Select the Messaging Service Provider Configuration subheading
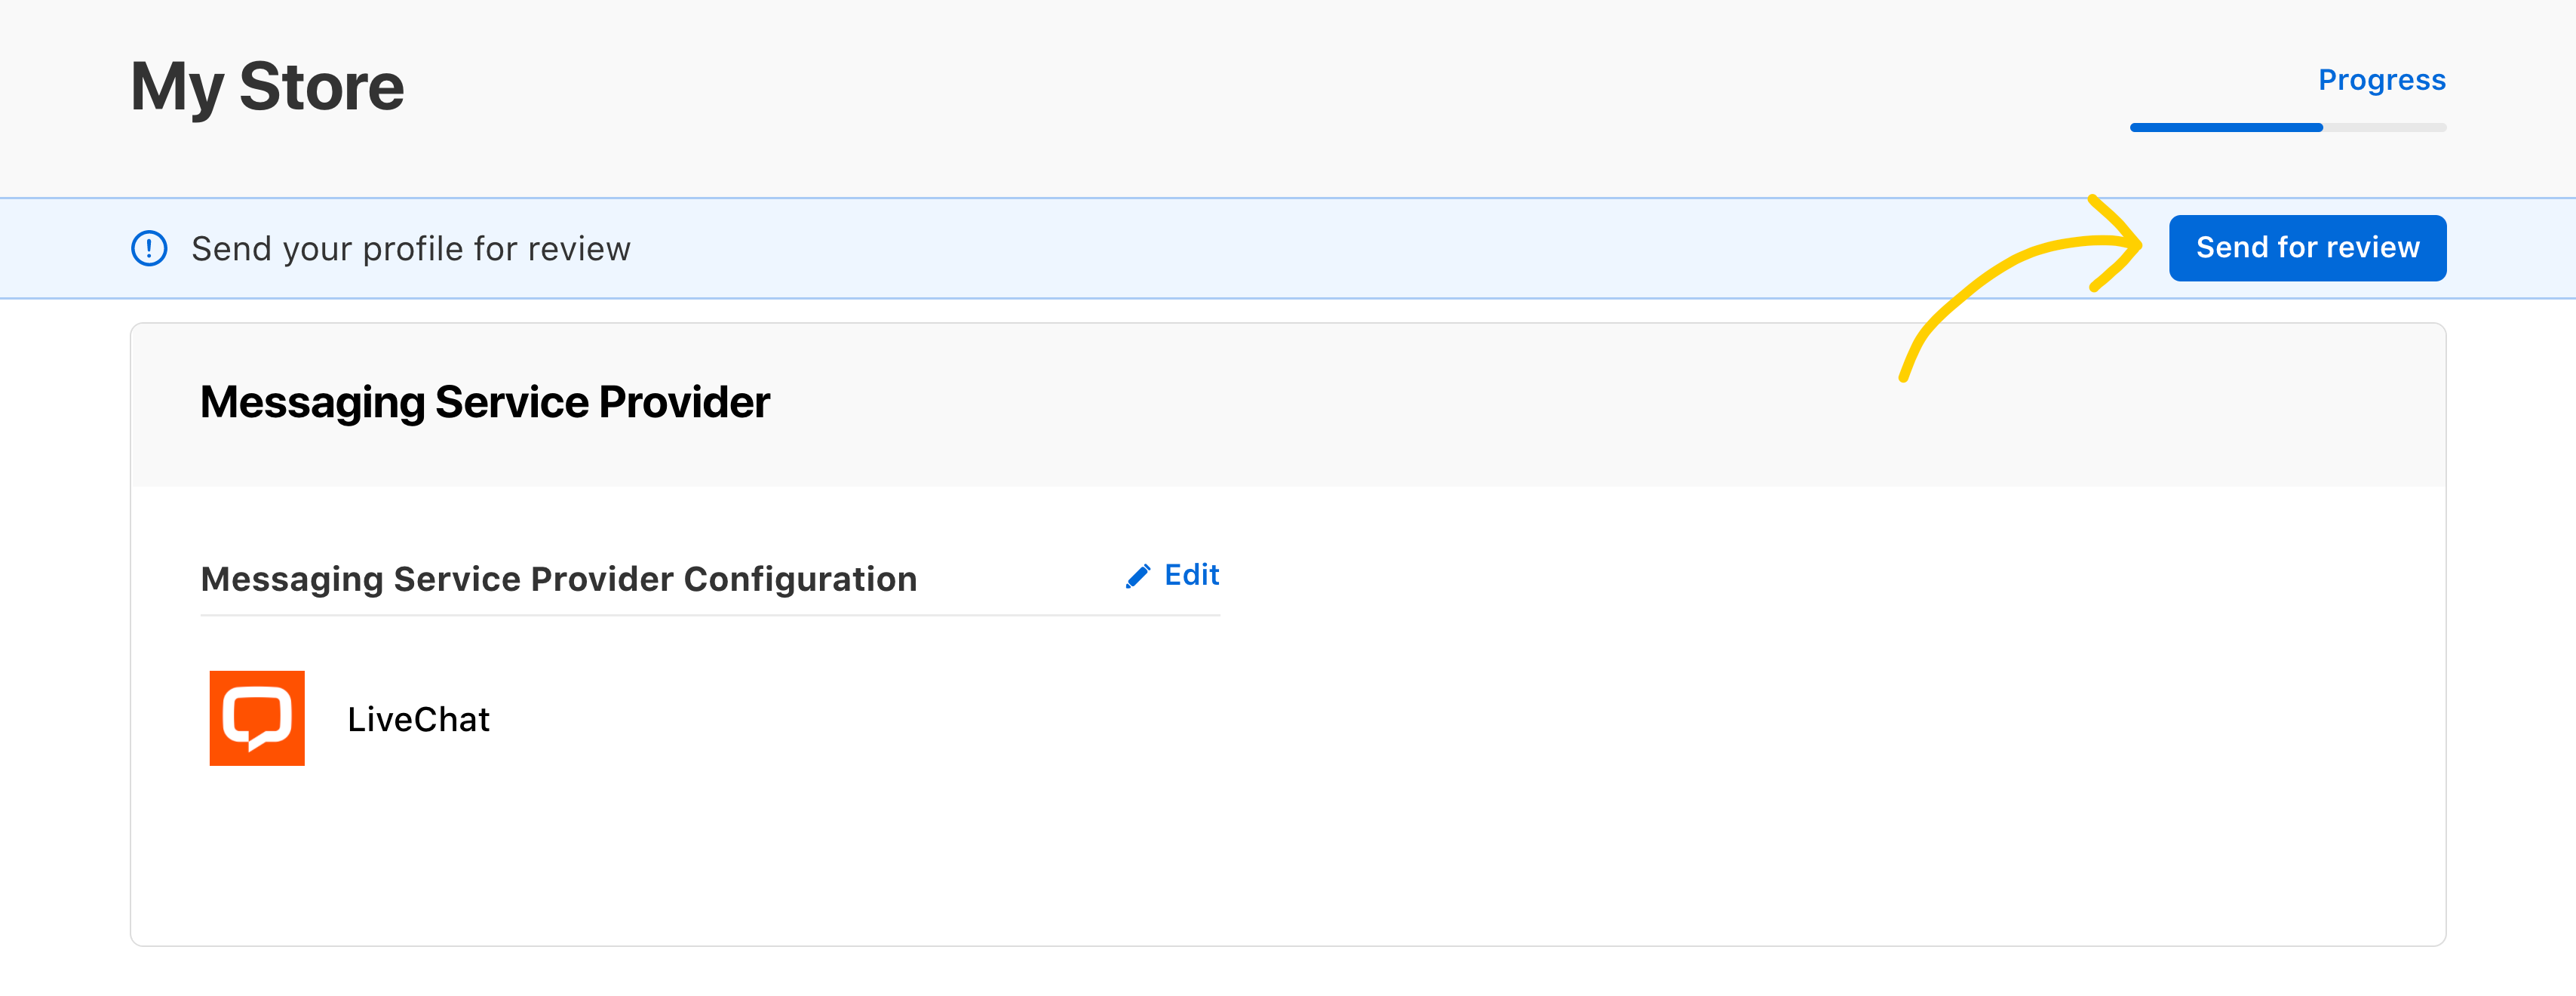 [x=558, y=579]
